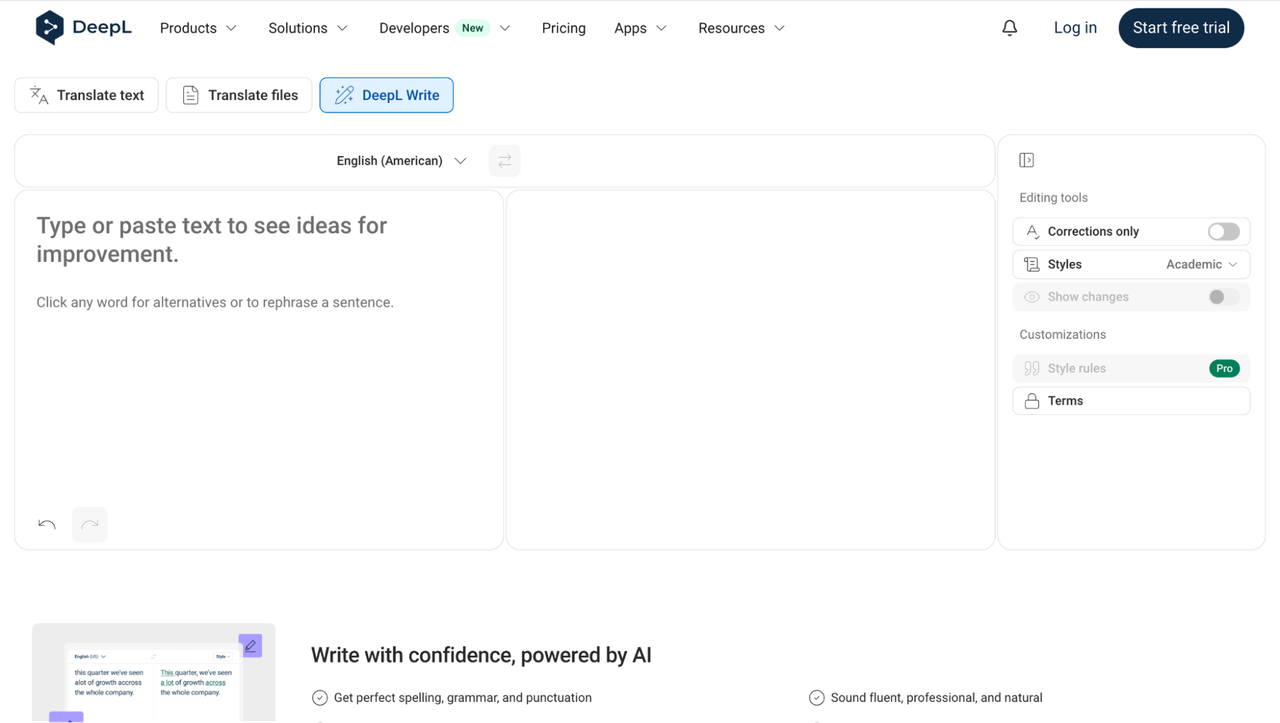1280x723 pixels.
Task: Click the DeepL logo icon
Action: tap(49, 28)
